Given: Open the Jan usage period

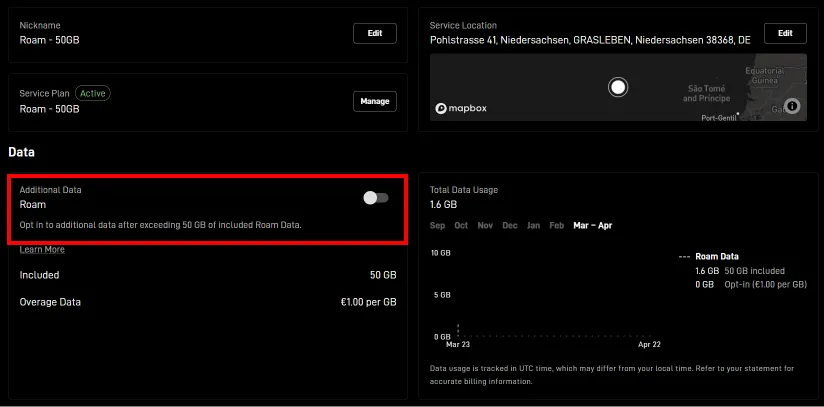Looking at the screenshot, I should coord(533,226).
